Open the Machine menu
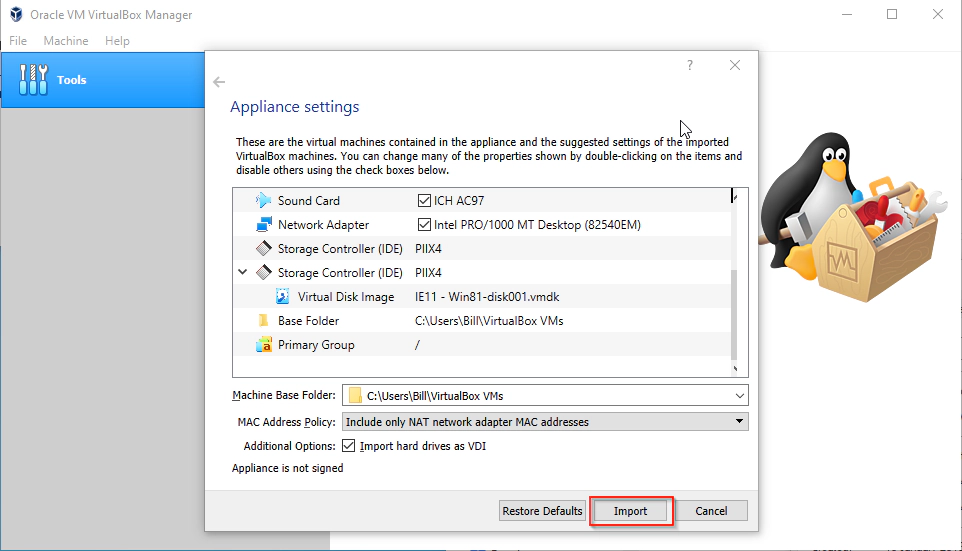Image resolution: width=962 pixels, height=551 pixels. pyautogui.click(x=66, y=41)
